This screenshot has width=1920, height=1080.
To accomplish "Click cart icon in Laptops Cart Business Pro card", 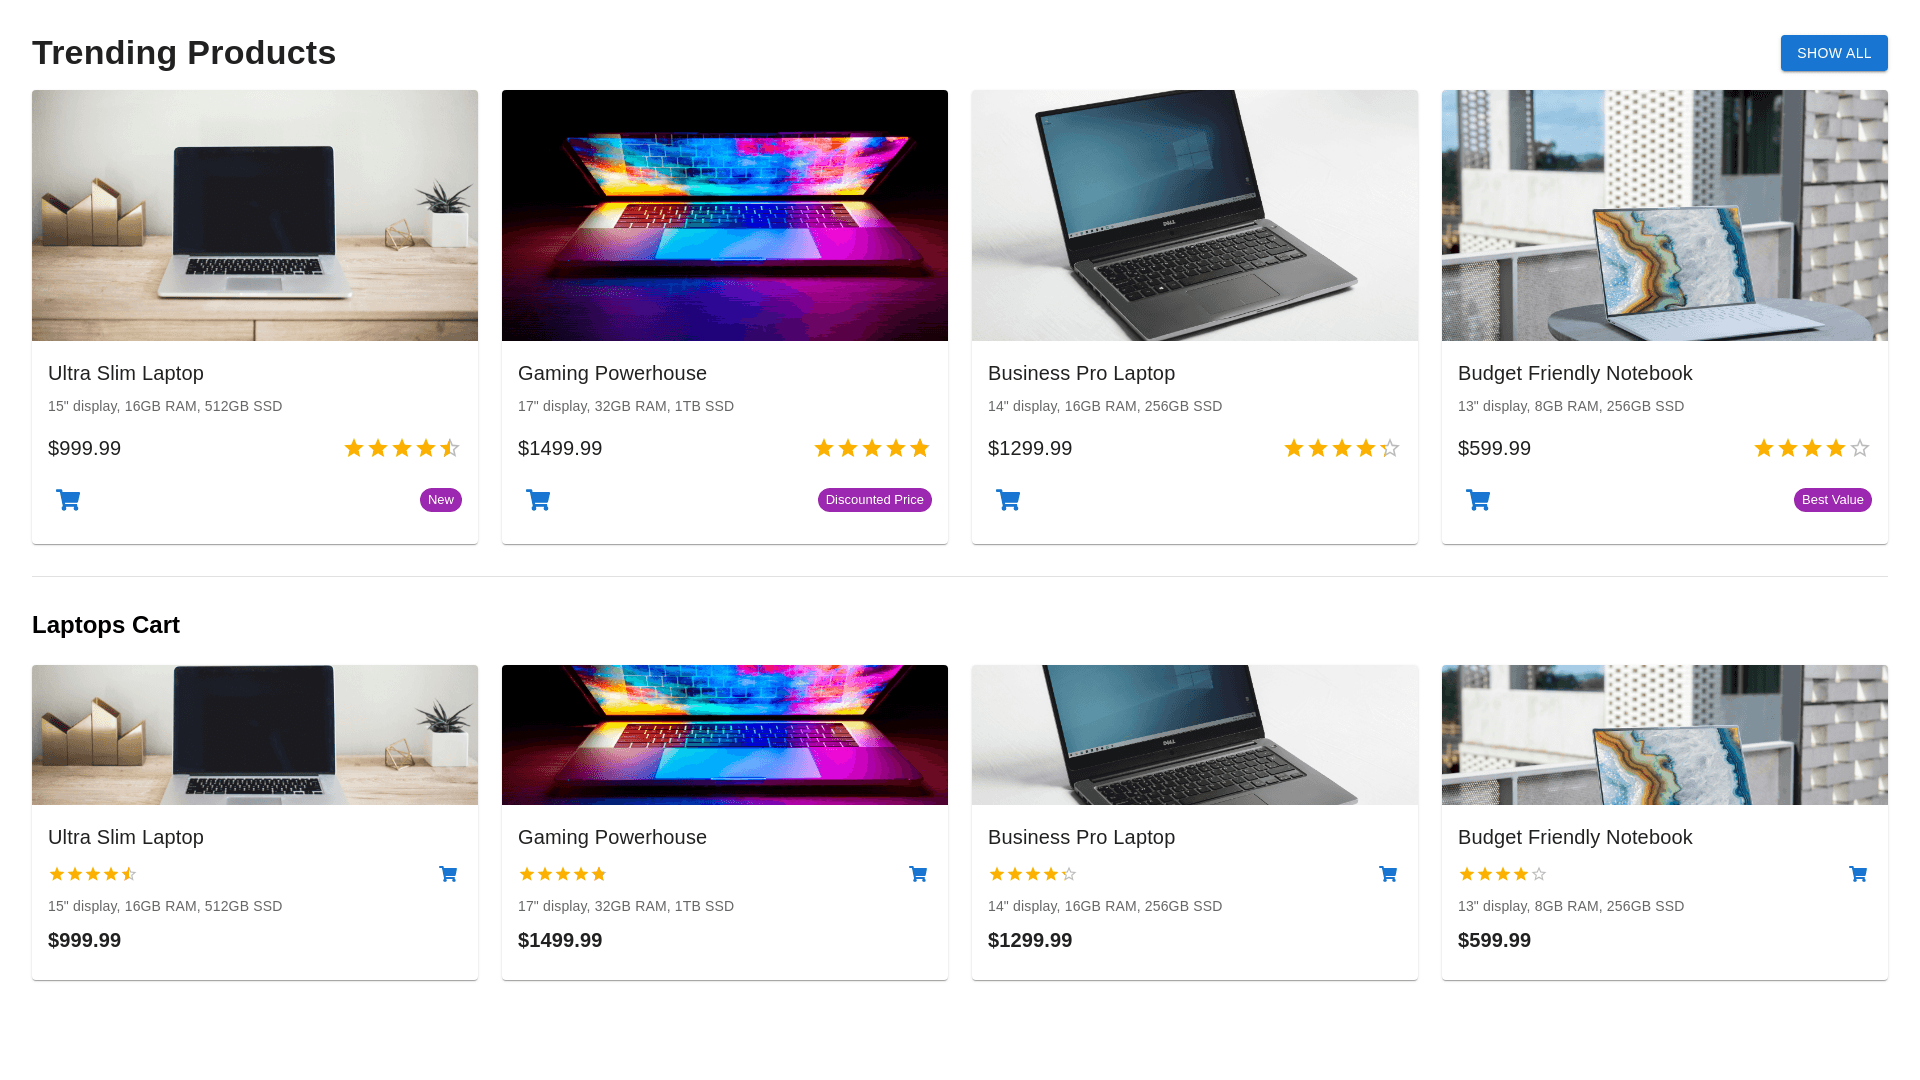I will pyautogui.click(x=1388, y=874).
